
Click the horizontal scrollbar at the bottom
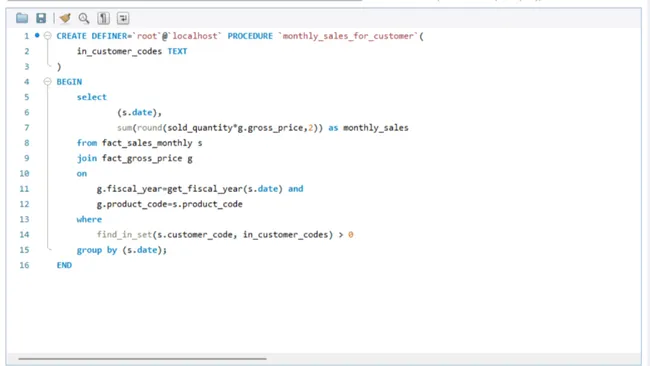coord(142,359)
